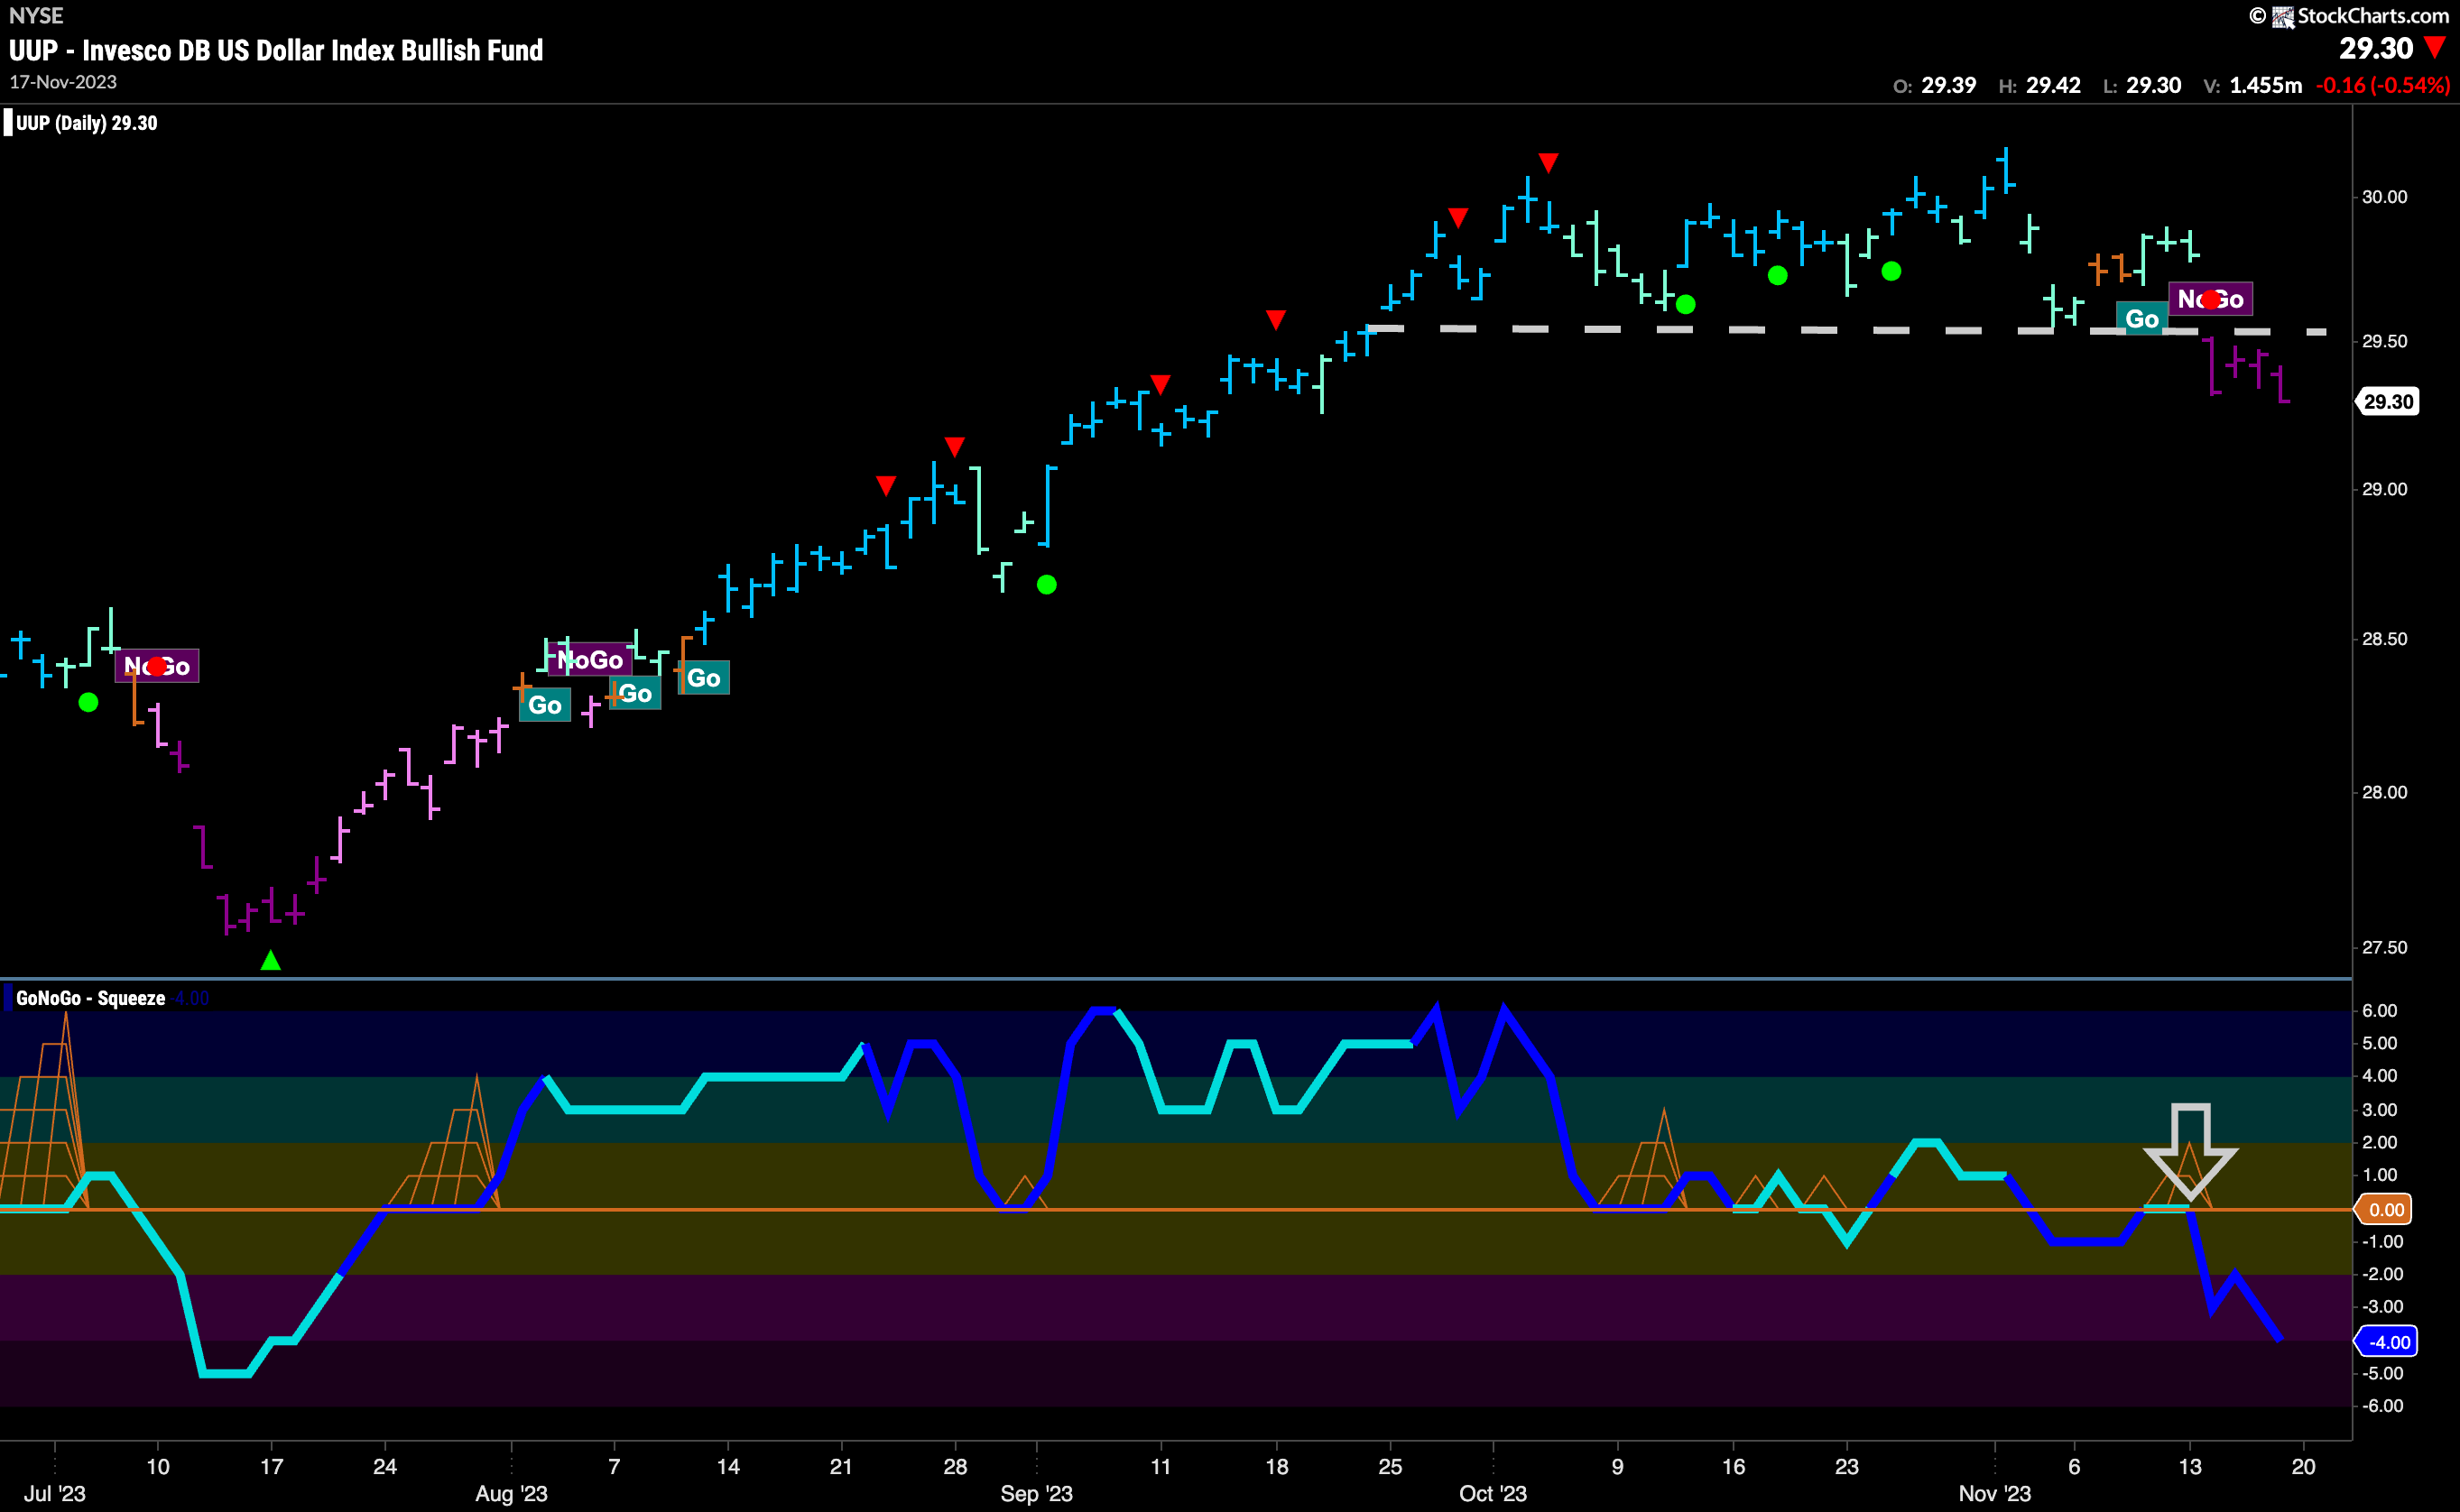Click the Aug '23 date axis label
The width and height of the screenshot is (2460, 1512).
point(511,1494)
